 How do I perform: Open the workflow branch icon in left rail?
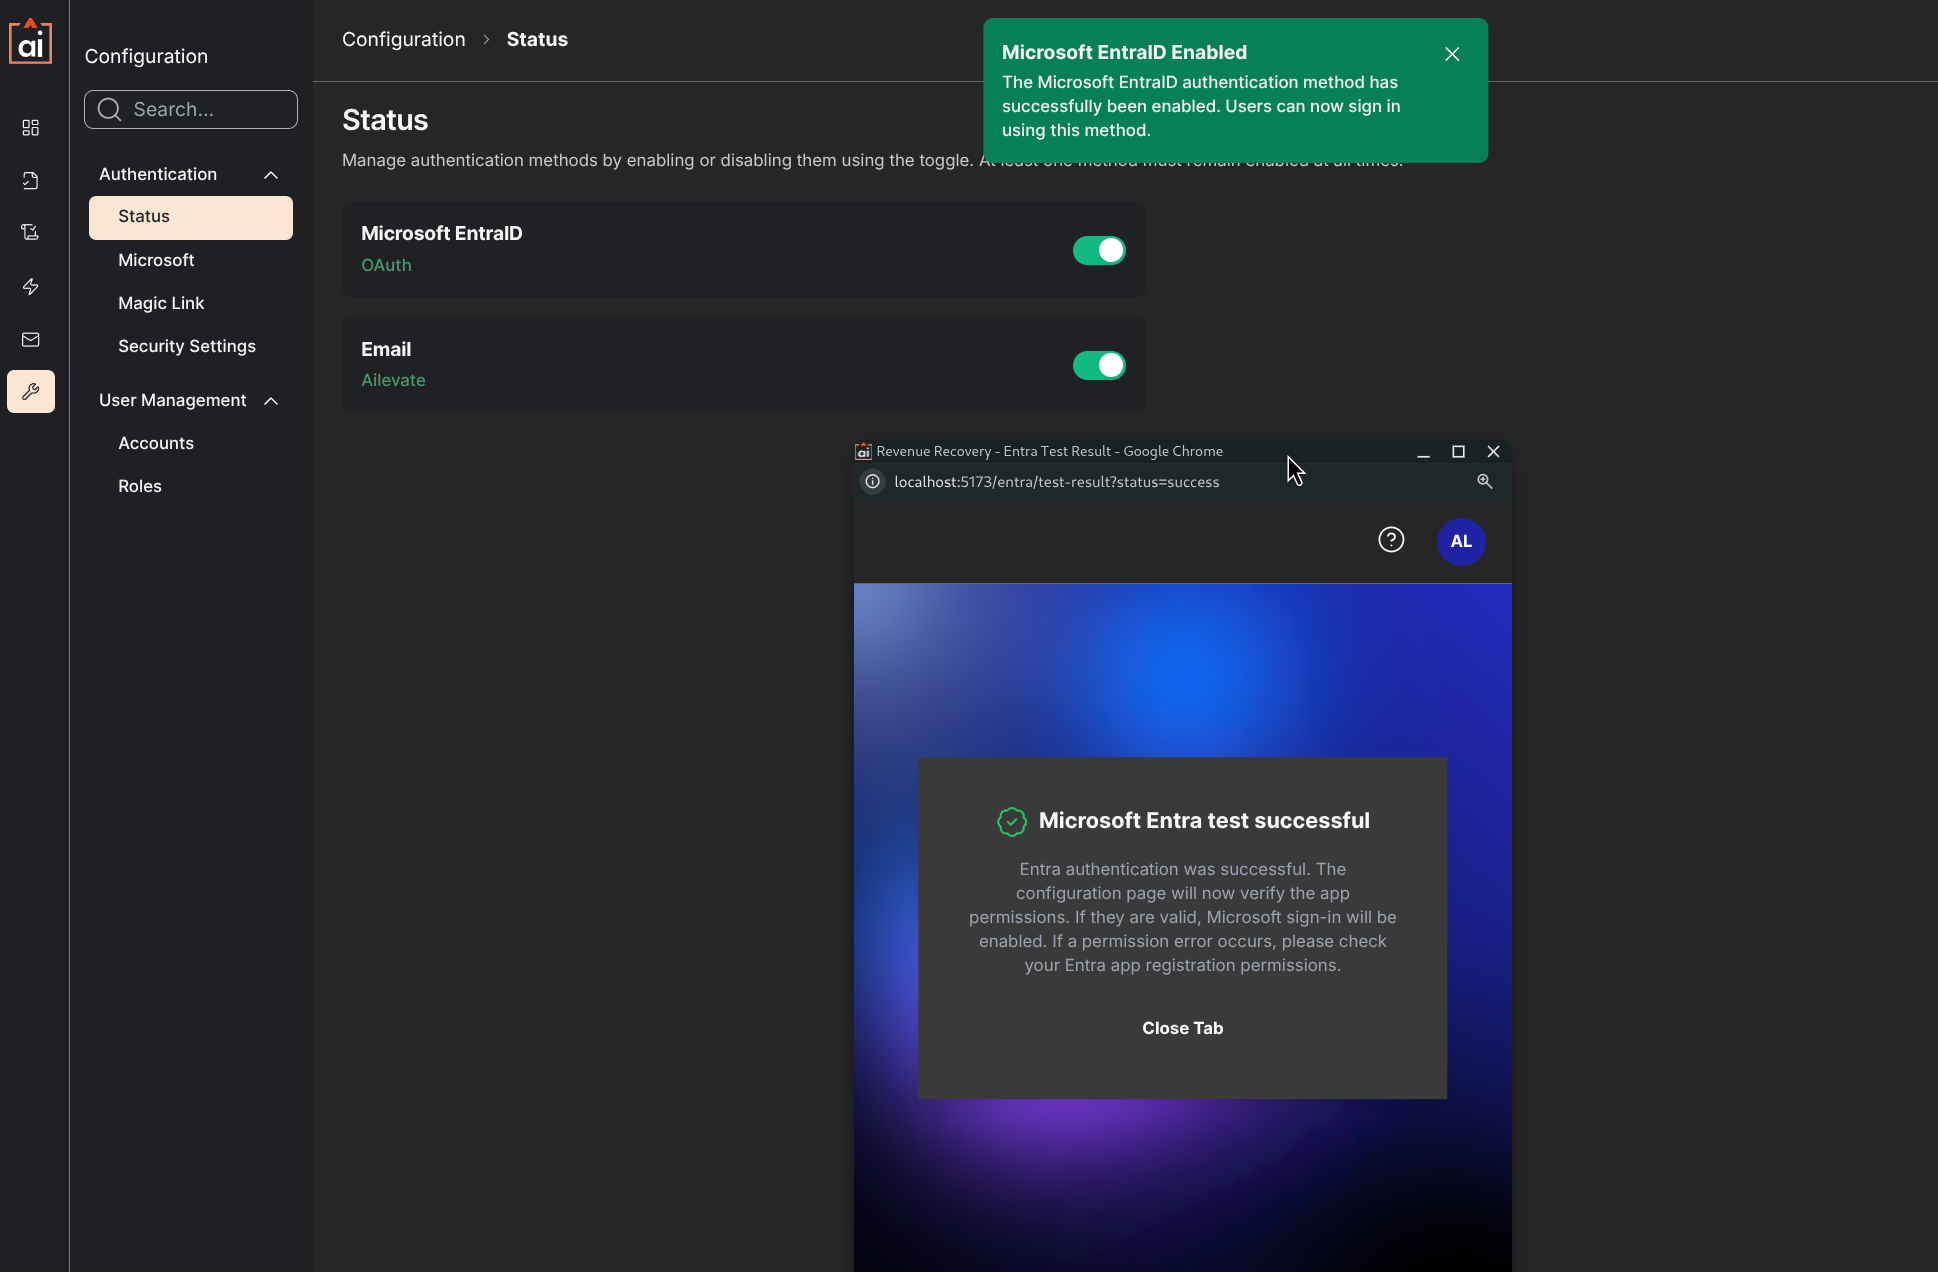coord(31,233)
